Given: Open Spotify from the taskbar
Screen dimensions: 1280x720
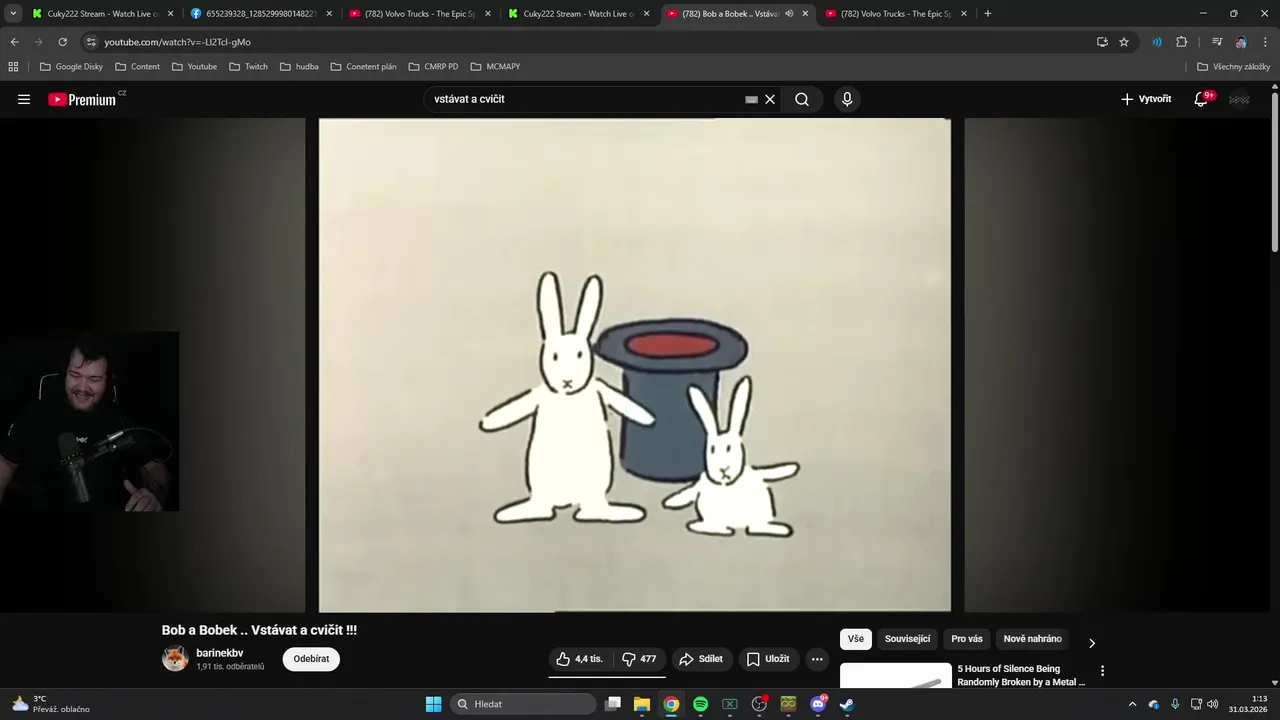Looking at the screenshot, I should (700, 704).
